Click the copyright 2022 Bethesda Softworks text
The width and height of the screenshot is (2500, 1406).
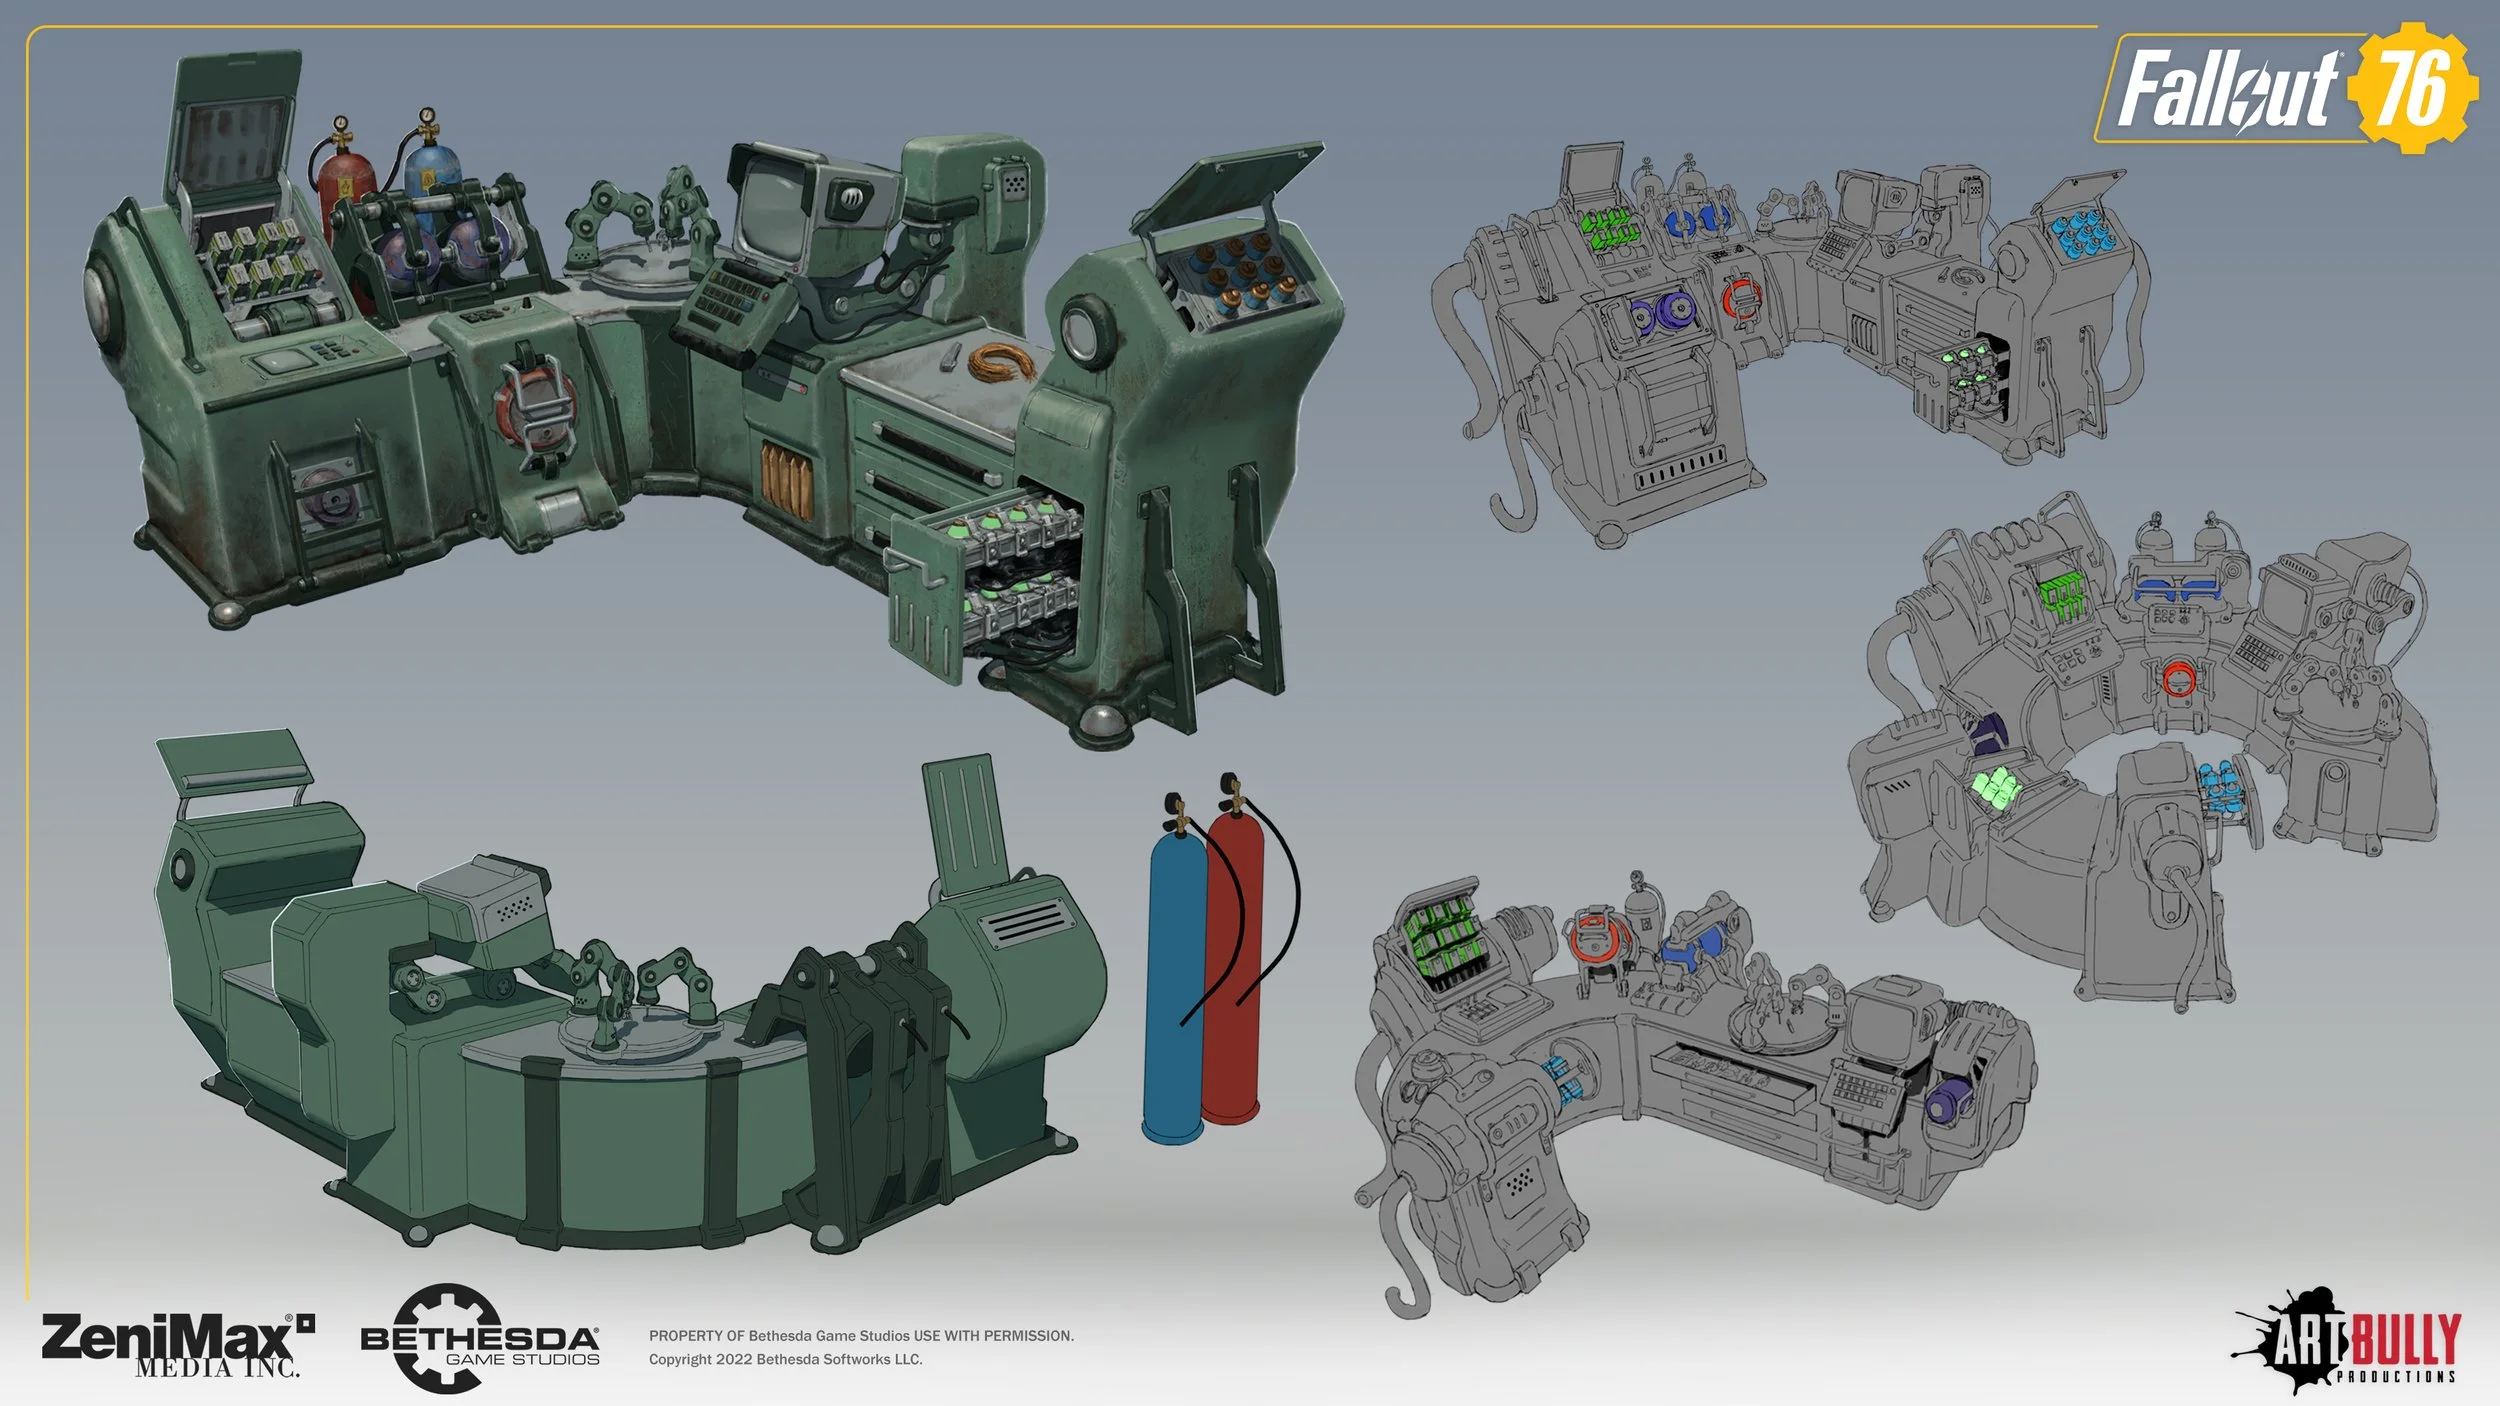[785, 1359]
